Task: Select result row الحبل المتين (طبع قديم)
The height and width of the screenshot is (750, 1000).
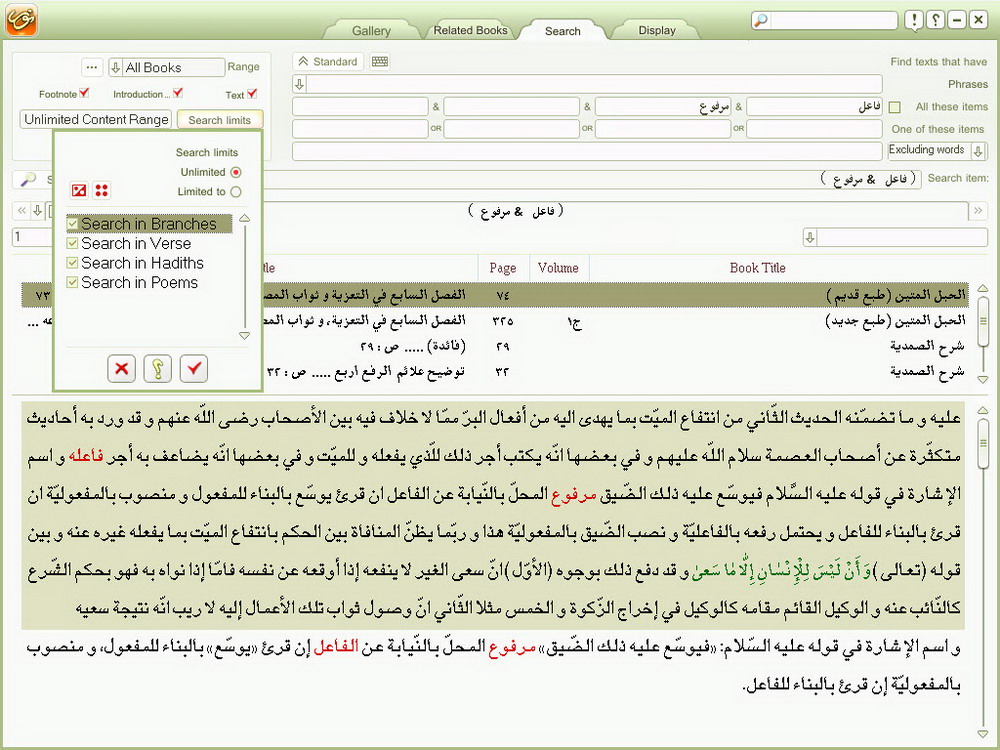Action: [495, 295]
